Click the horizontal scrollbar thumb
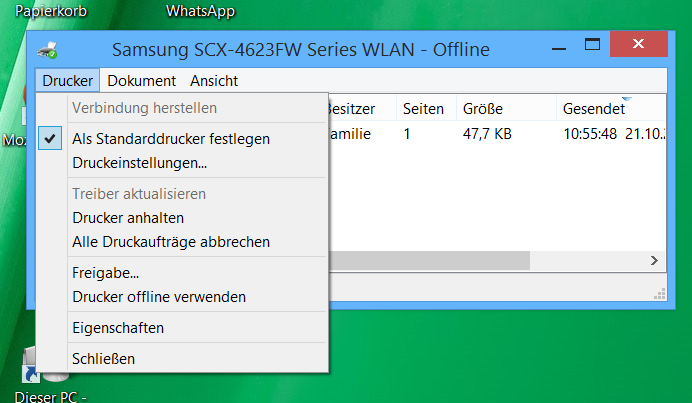692x403 pixels. click(x=429, y=260)
